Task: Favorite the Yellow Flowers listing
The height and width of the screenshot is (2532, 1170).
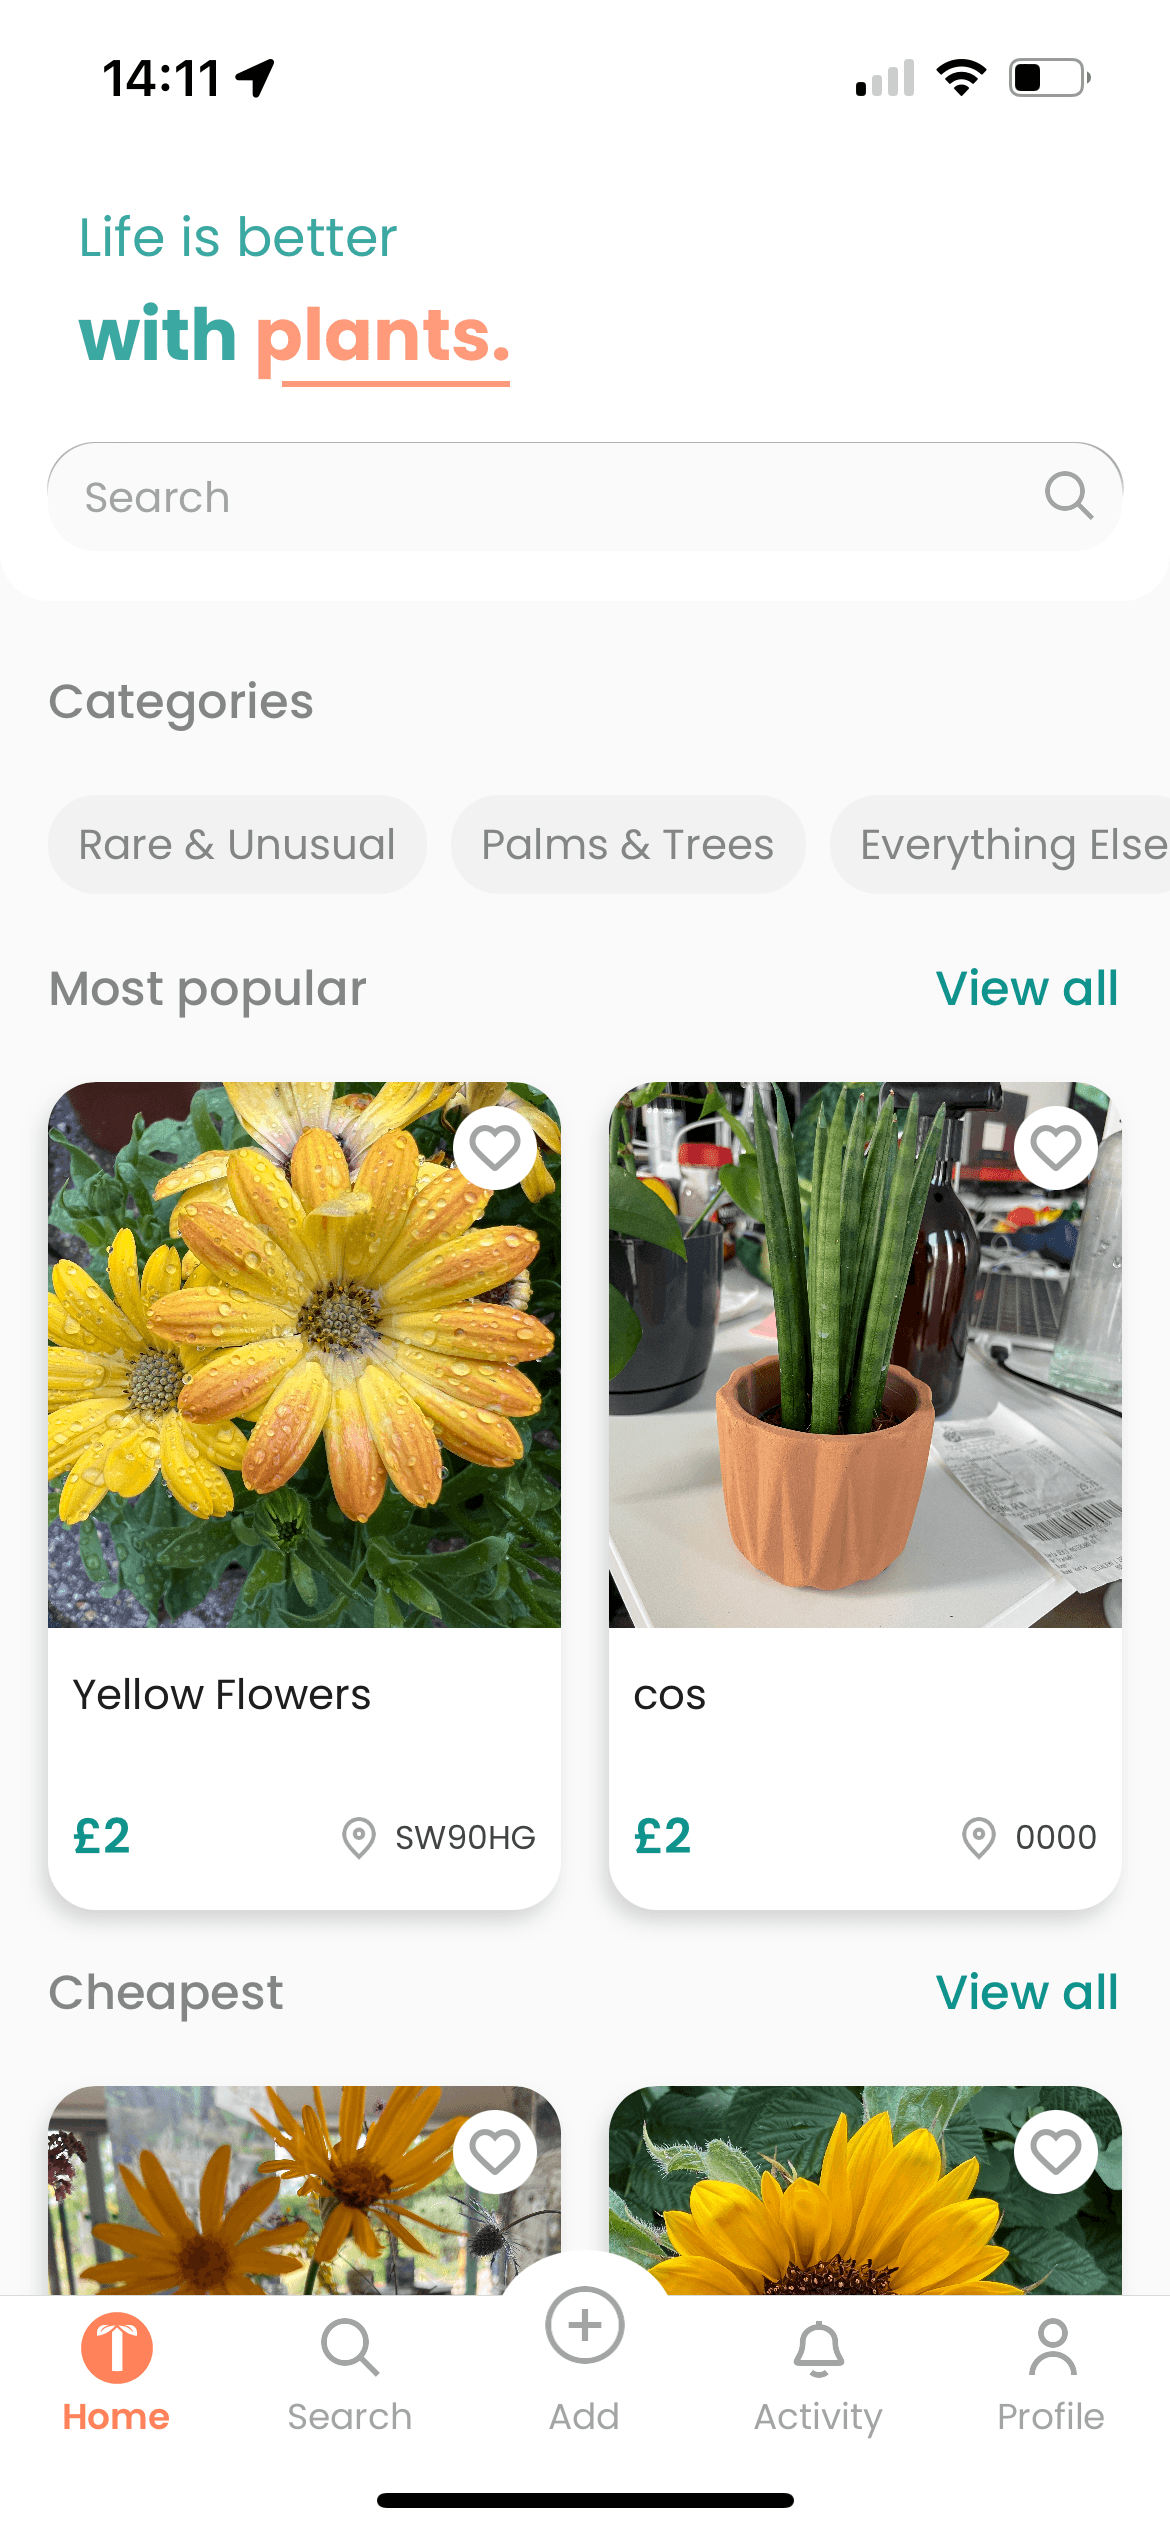Action: point(495,1148)
